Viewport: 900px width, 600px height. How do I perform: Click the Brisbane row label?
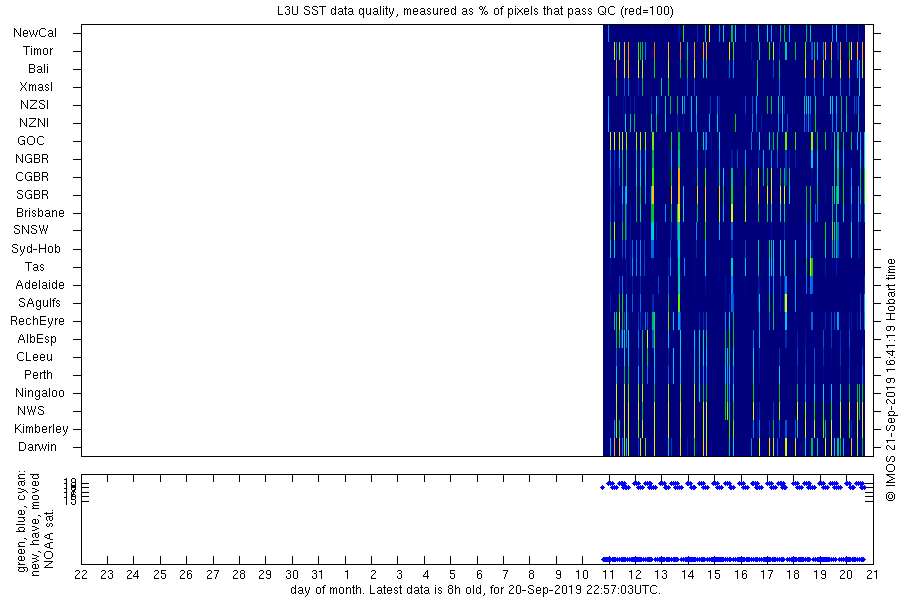click(40, 212)
